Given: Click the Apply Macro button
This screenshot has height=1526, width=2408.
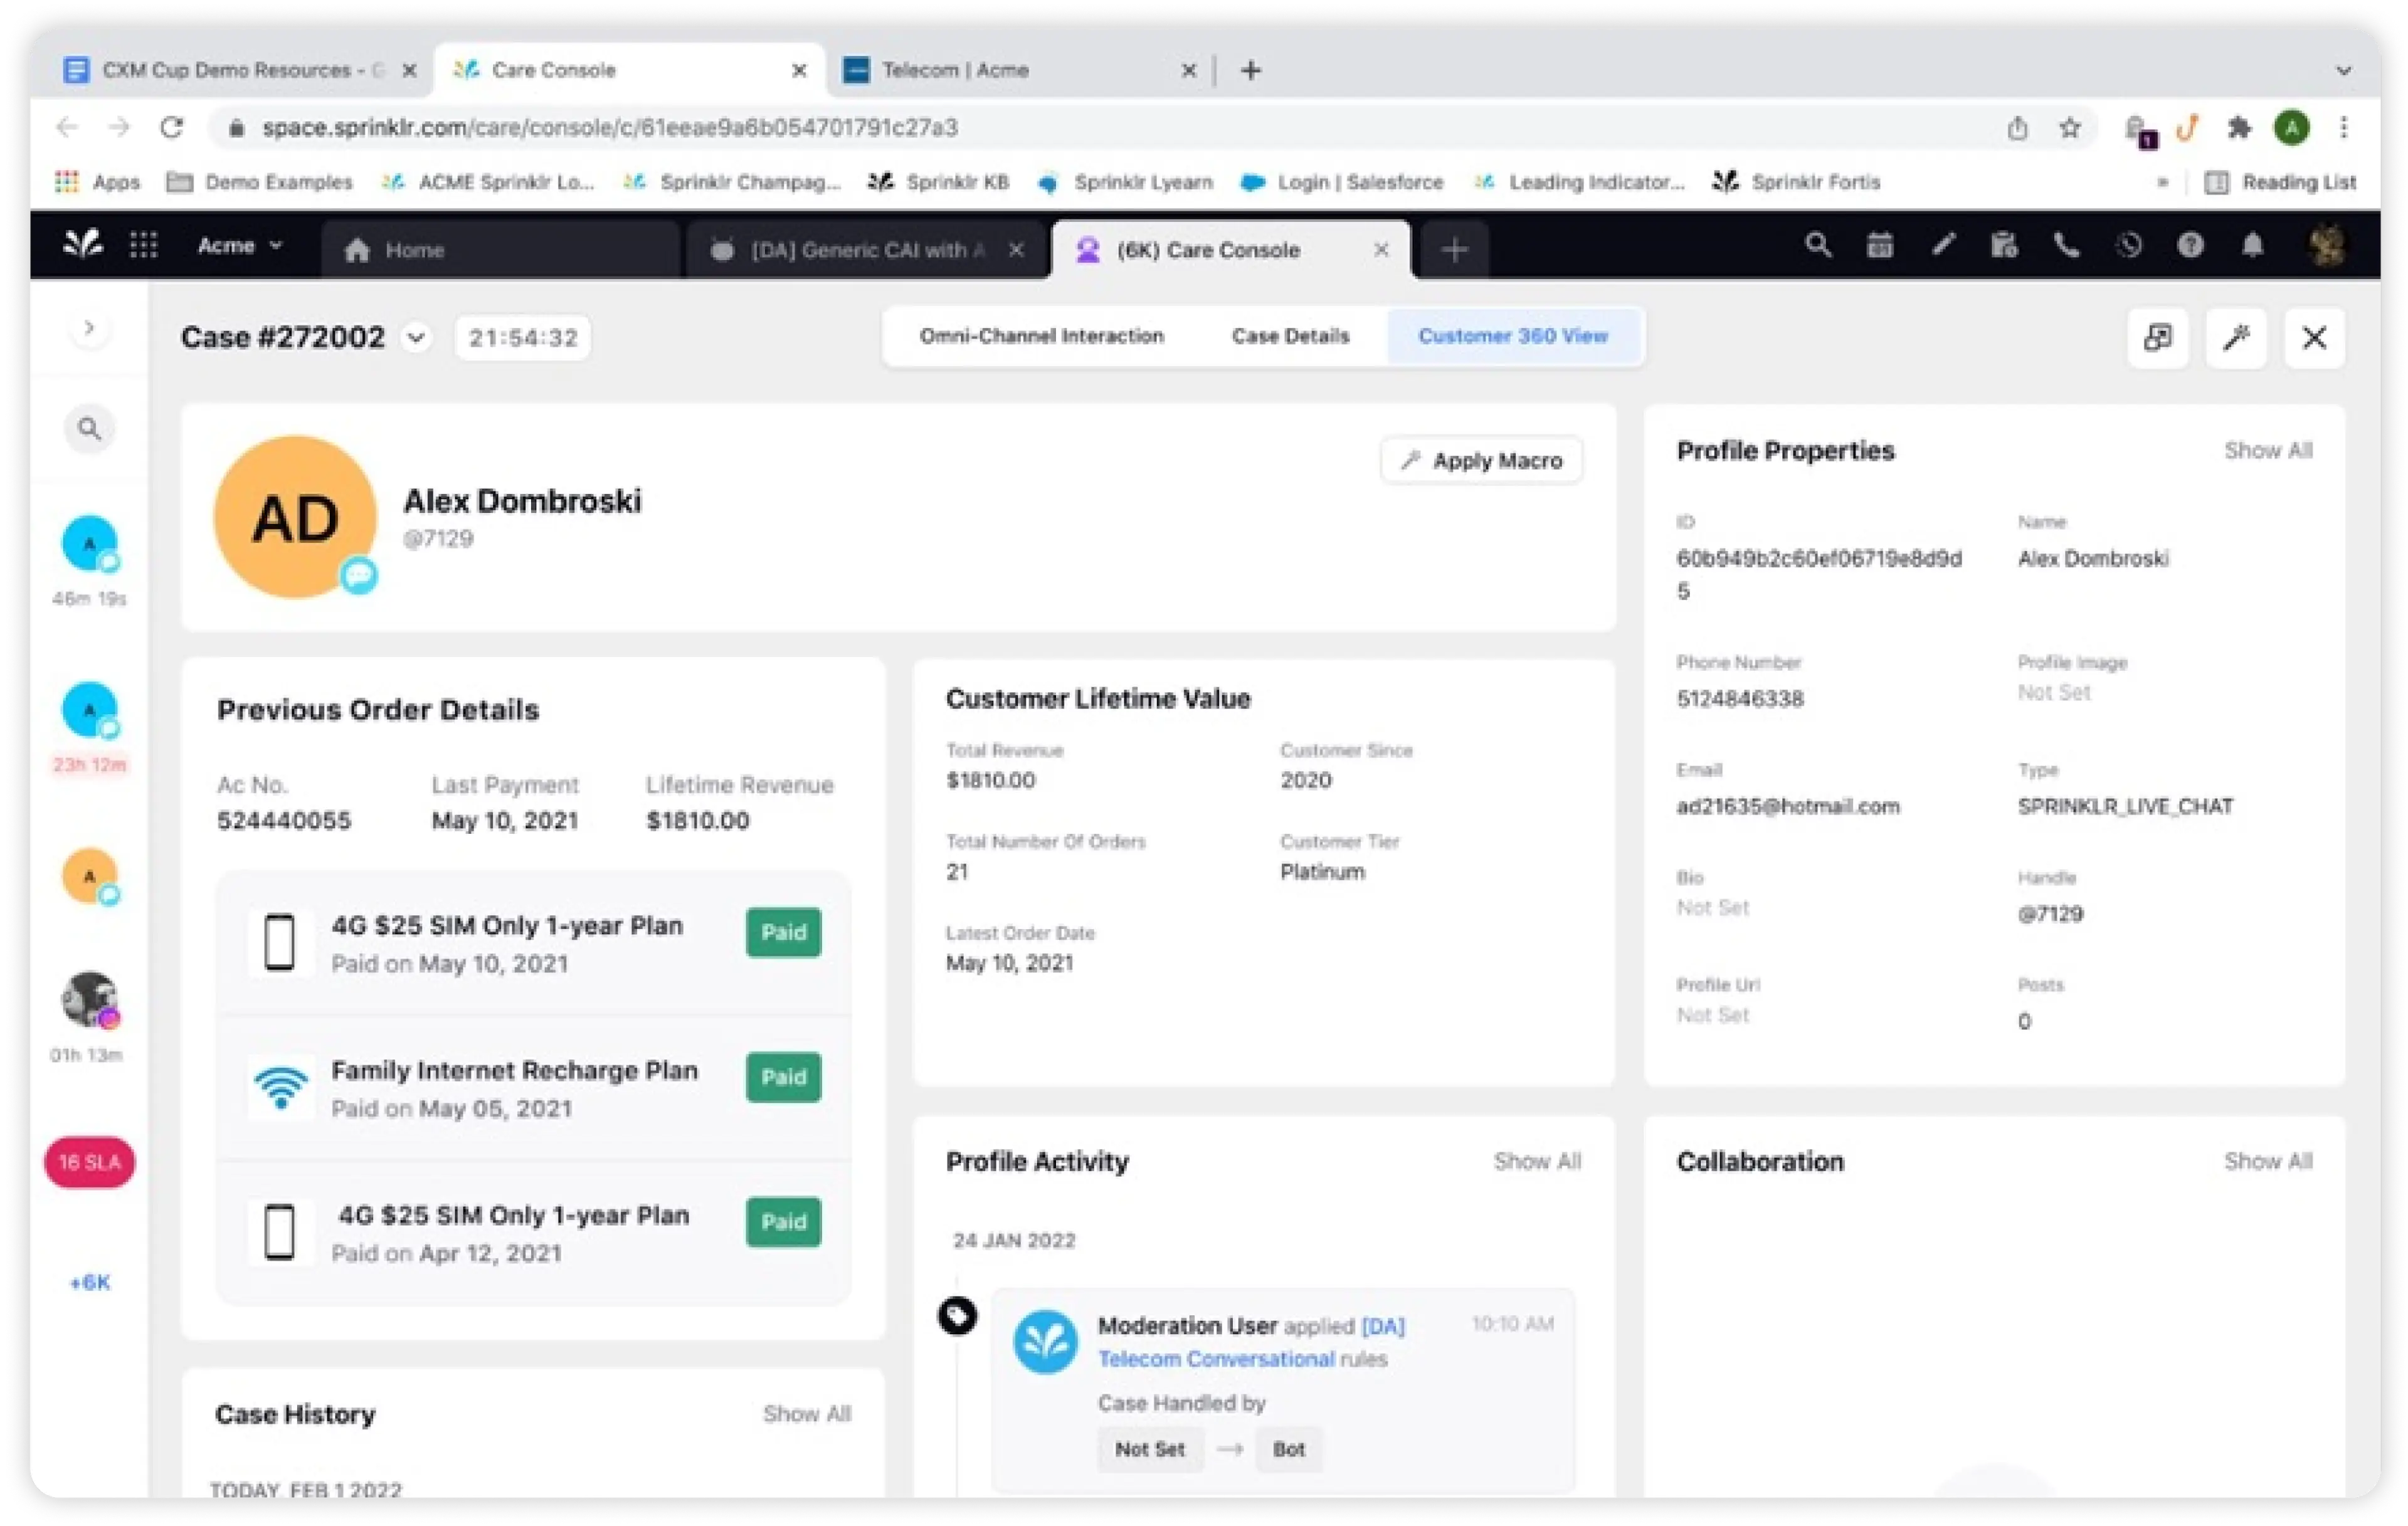Looking at the screenshot, I should coord(1481,460).
